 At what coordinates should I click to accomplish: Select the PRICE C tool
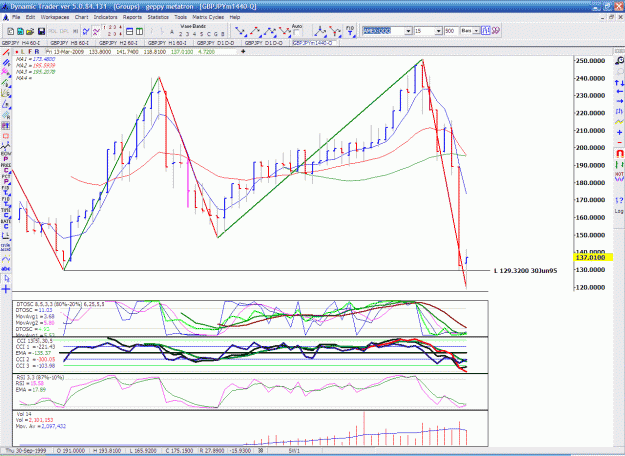[6, 168]
